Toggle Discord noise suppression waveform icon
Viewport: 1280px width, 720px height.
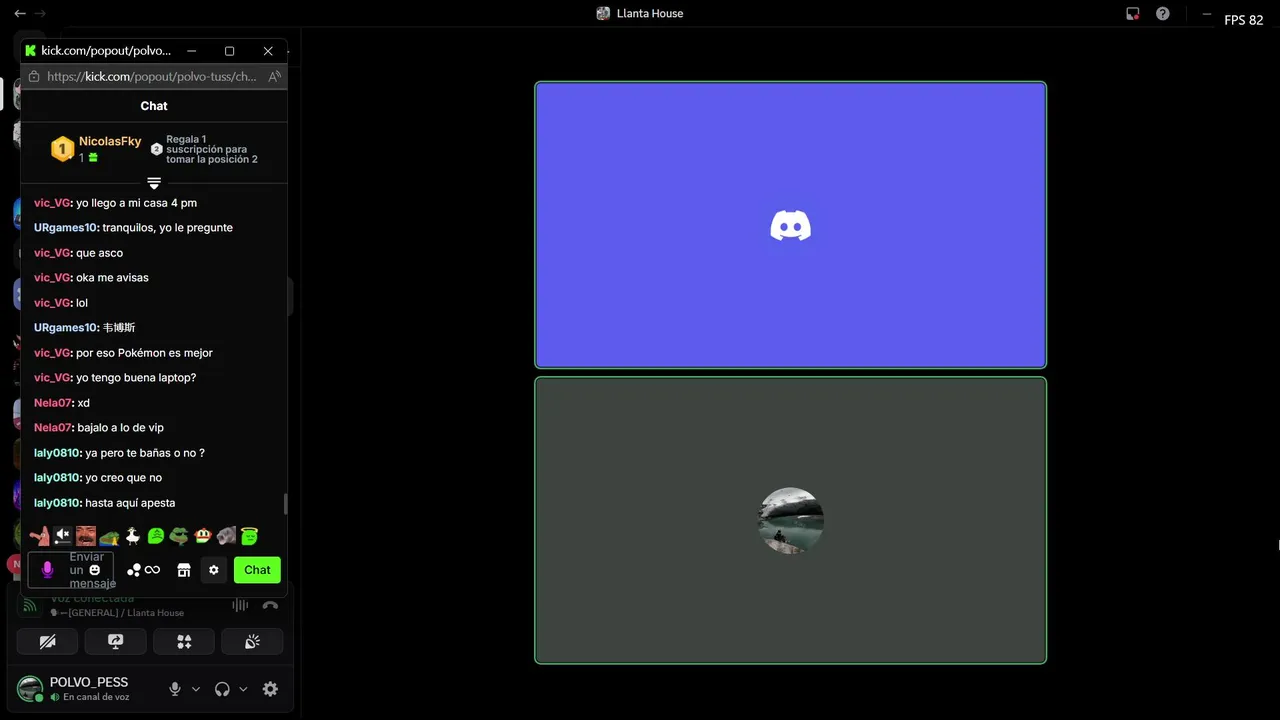pos(240,605)
